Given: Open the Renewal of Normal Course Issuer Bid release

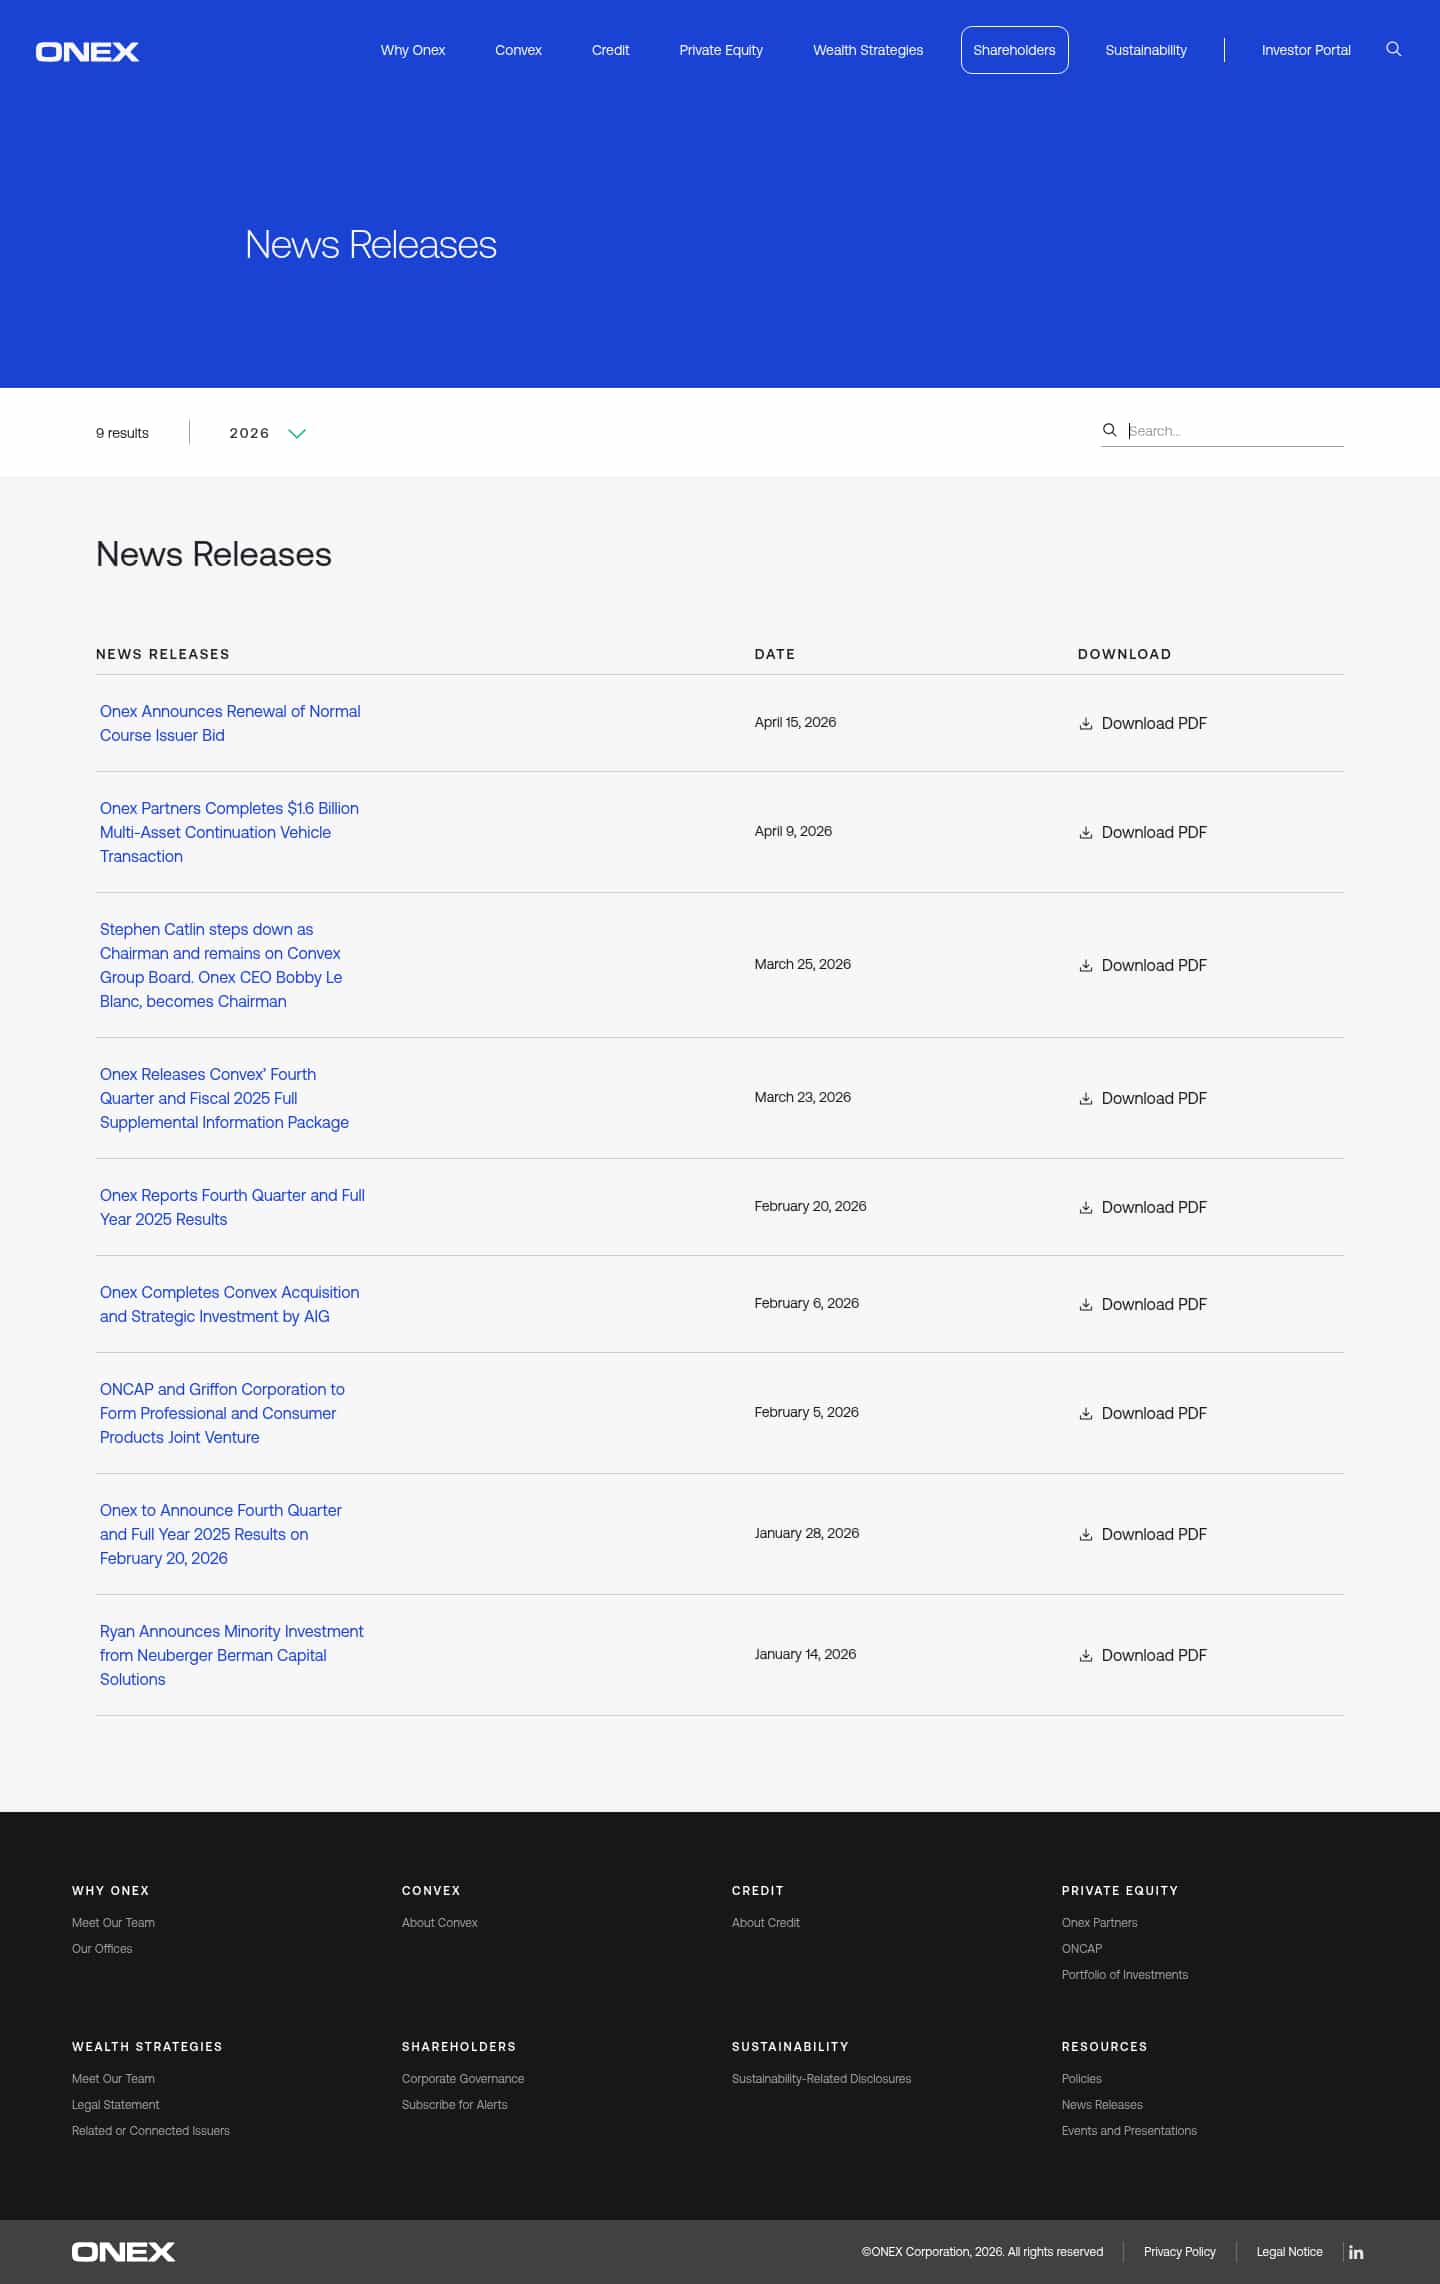Looking at the screenshot, I should [x=230, y=723].
